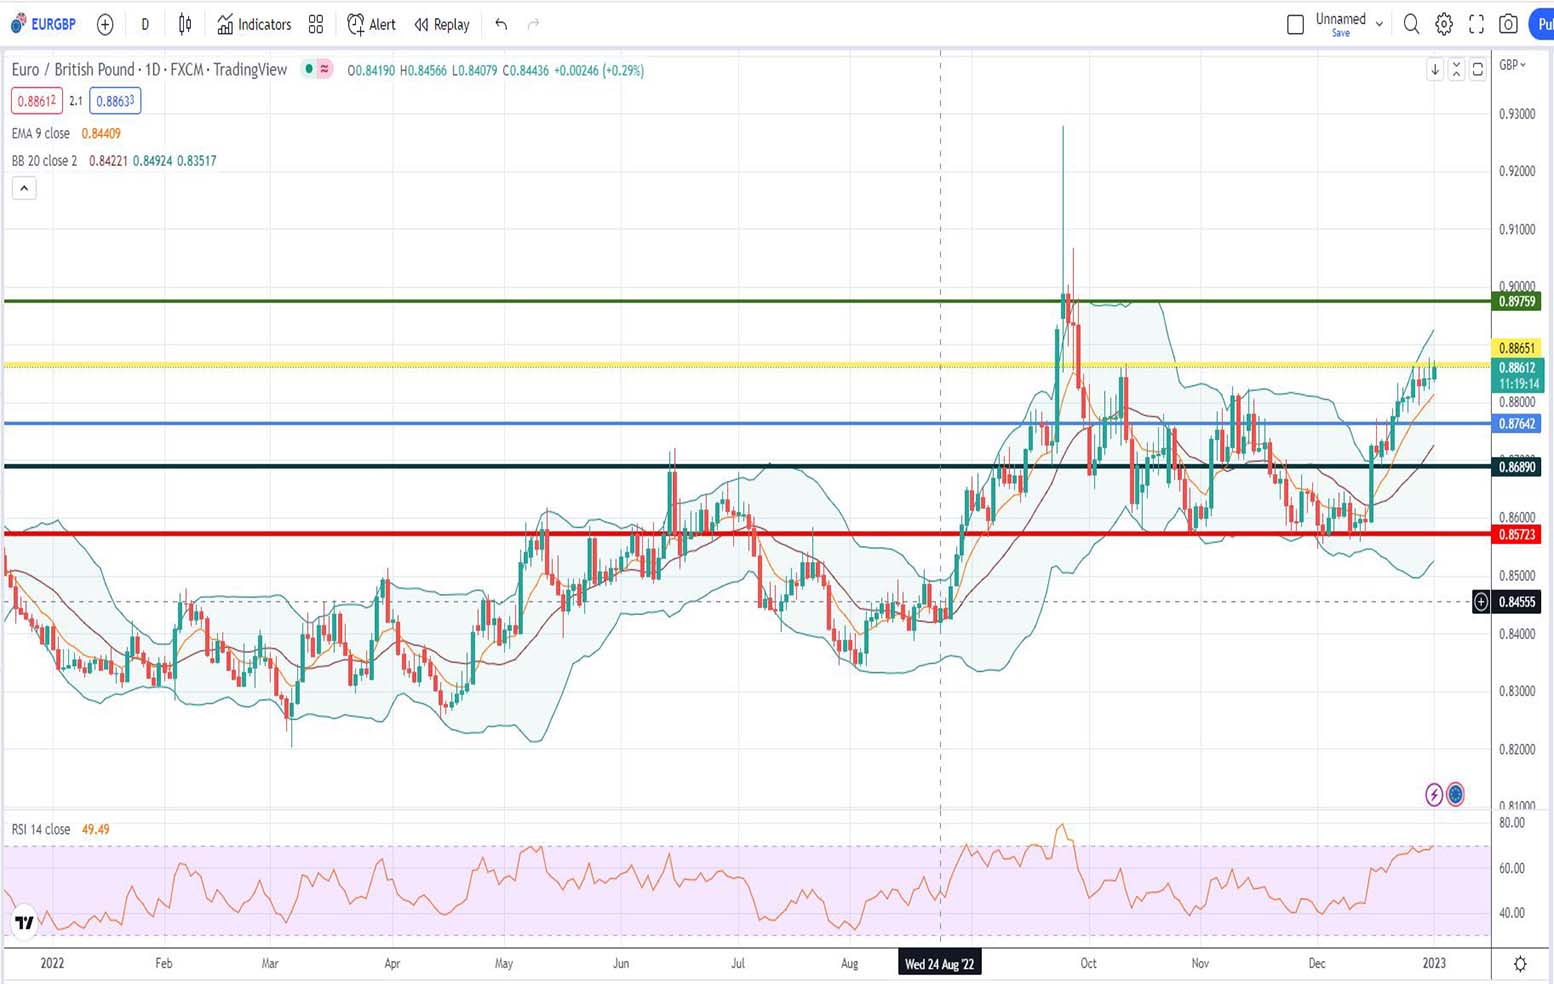Viewport: 1554px width, 984px height.
Task: Click the undo arrow in the toolbar
Action: (501, 24)
